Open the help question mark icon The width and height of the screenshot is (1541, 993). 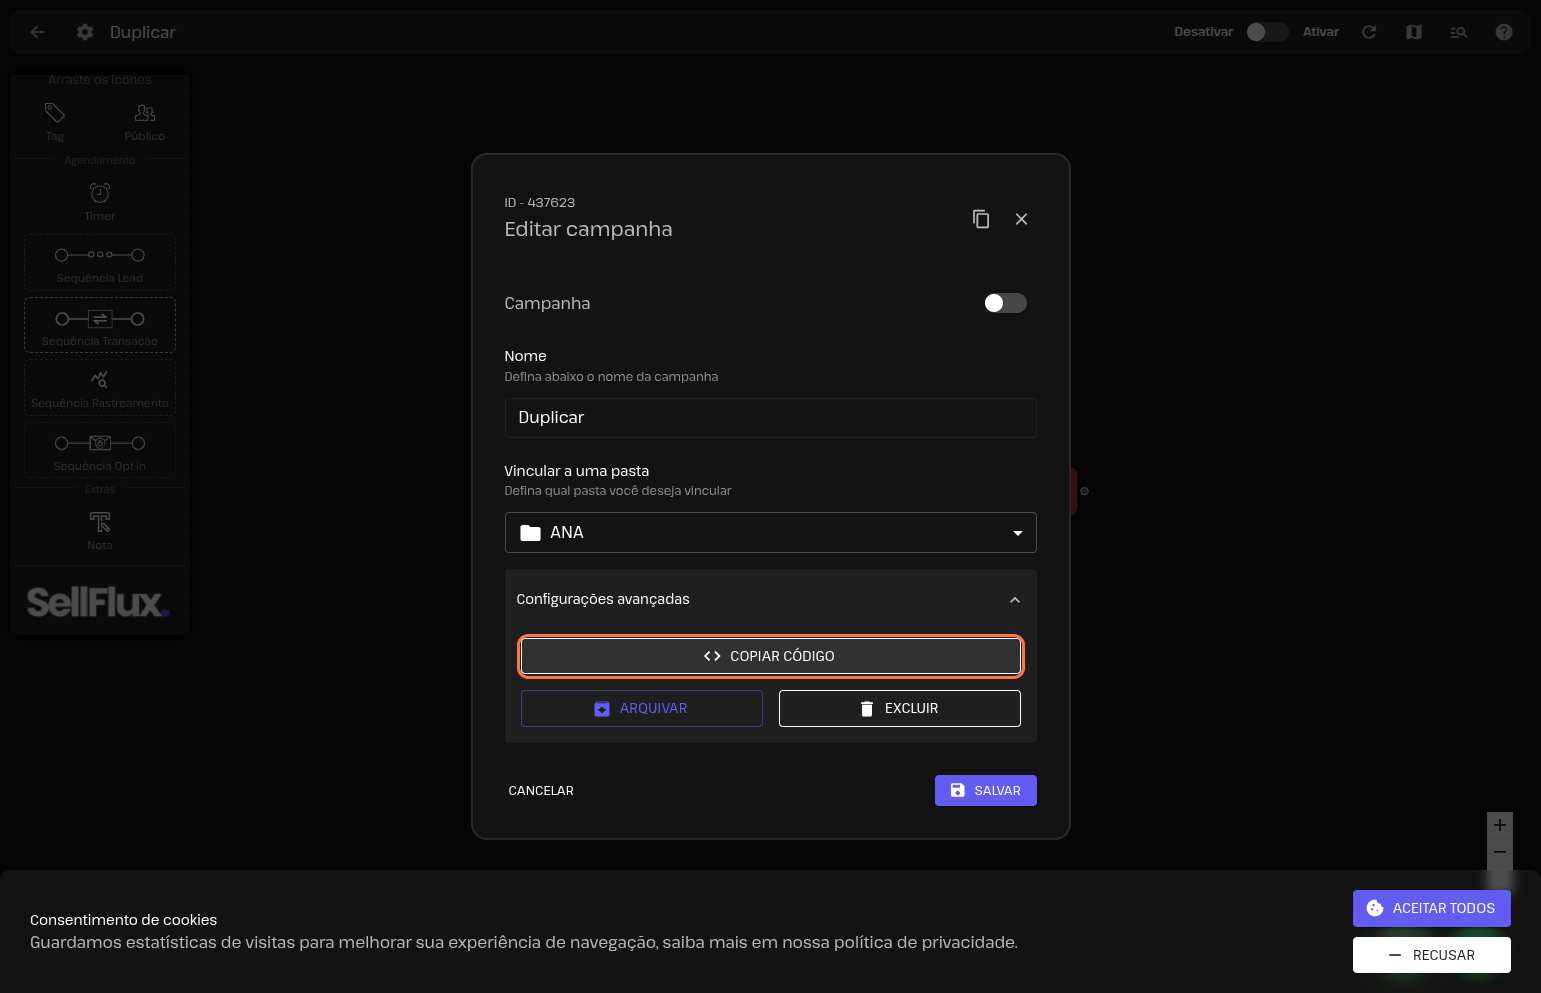[x=1503, y=32]
